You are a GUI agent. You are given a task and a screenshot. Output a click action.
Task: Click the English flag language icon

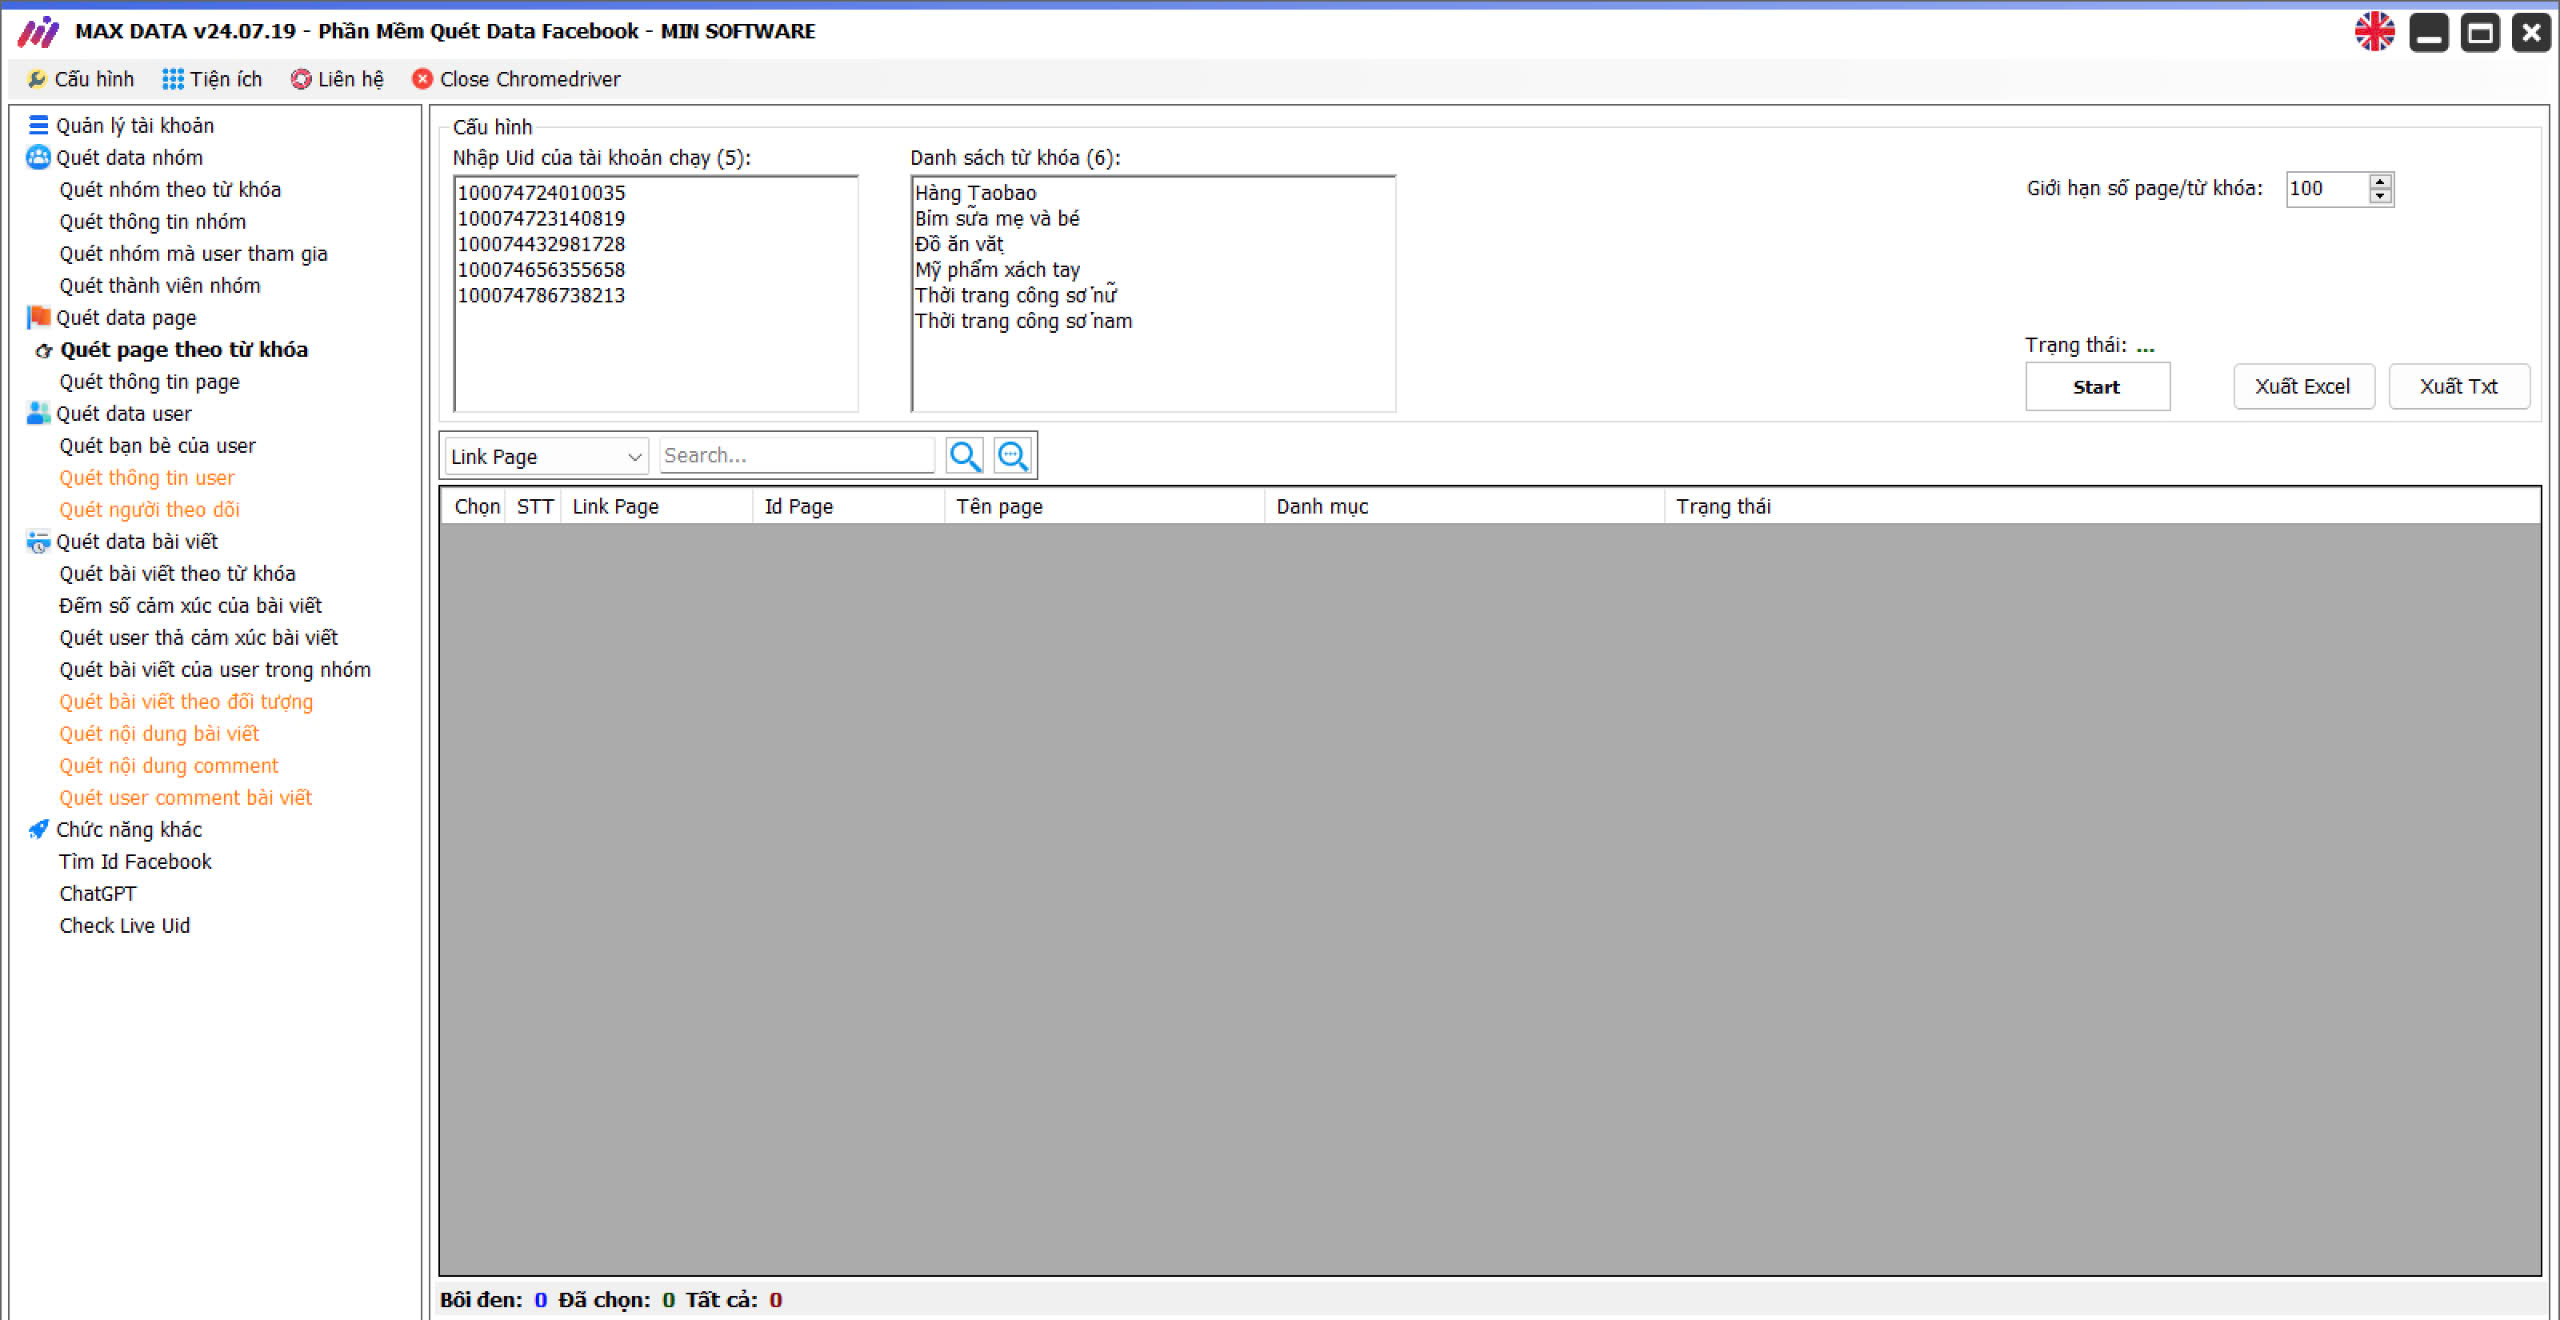click(x=2377, y=29)
